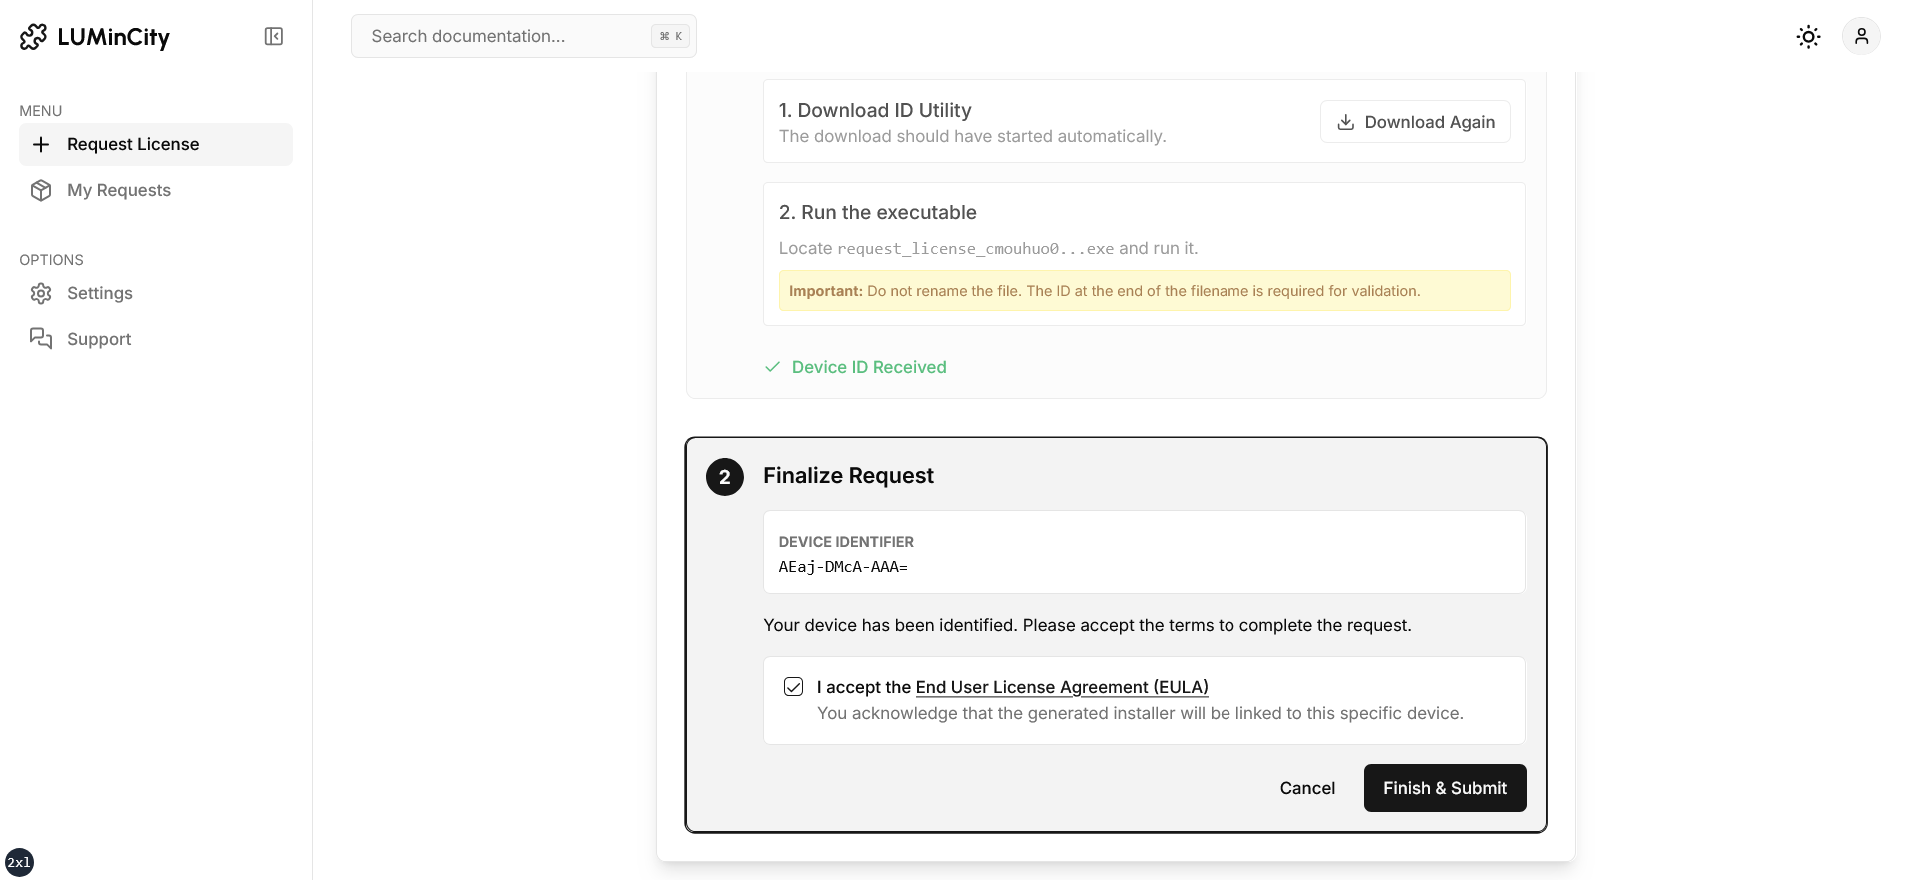1920x880 pixels.
Task: Open the End User License Agreement link
Action: [x=1062, y=687]
